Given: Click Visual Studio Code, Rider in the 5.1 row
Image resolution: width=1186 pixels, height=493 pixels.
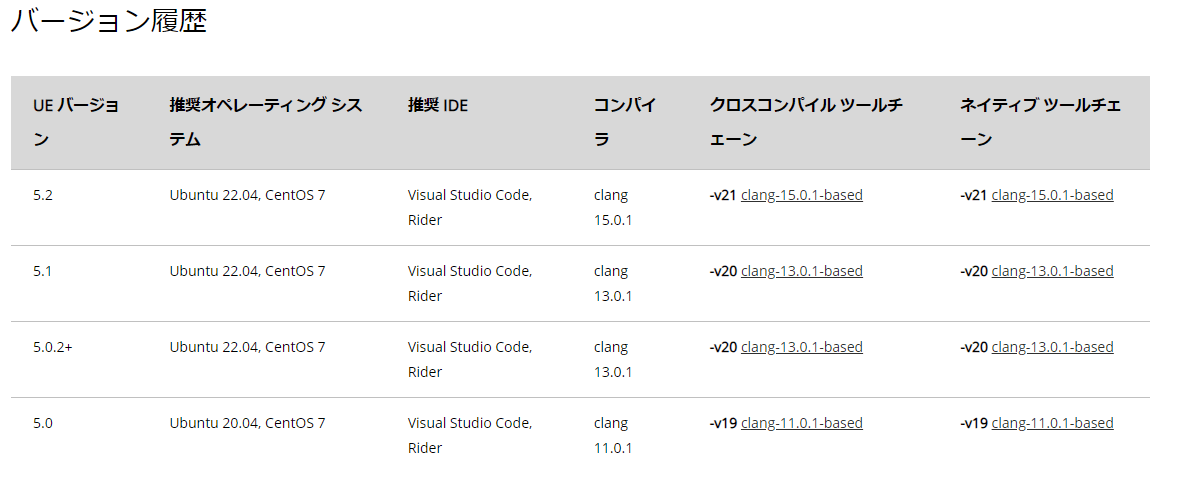Looking at the screenshot, I should tap(470, 284).
